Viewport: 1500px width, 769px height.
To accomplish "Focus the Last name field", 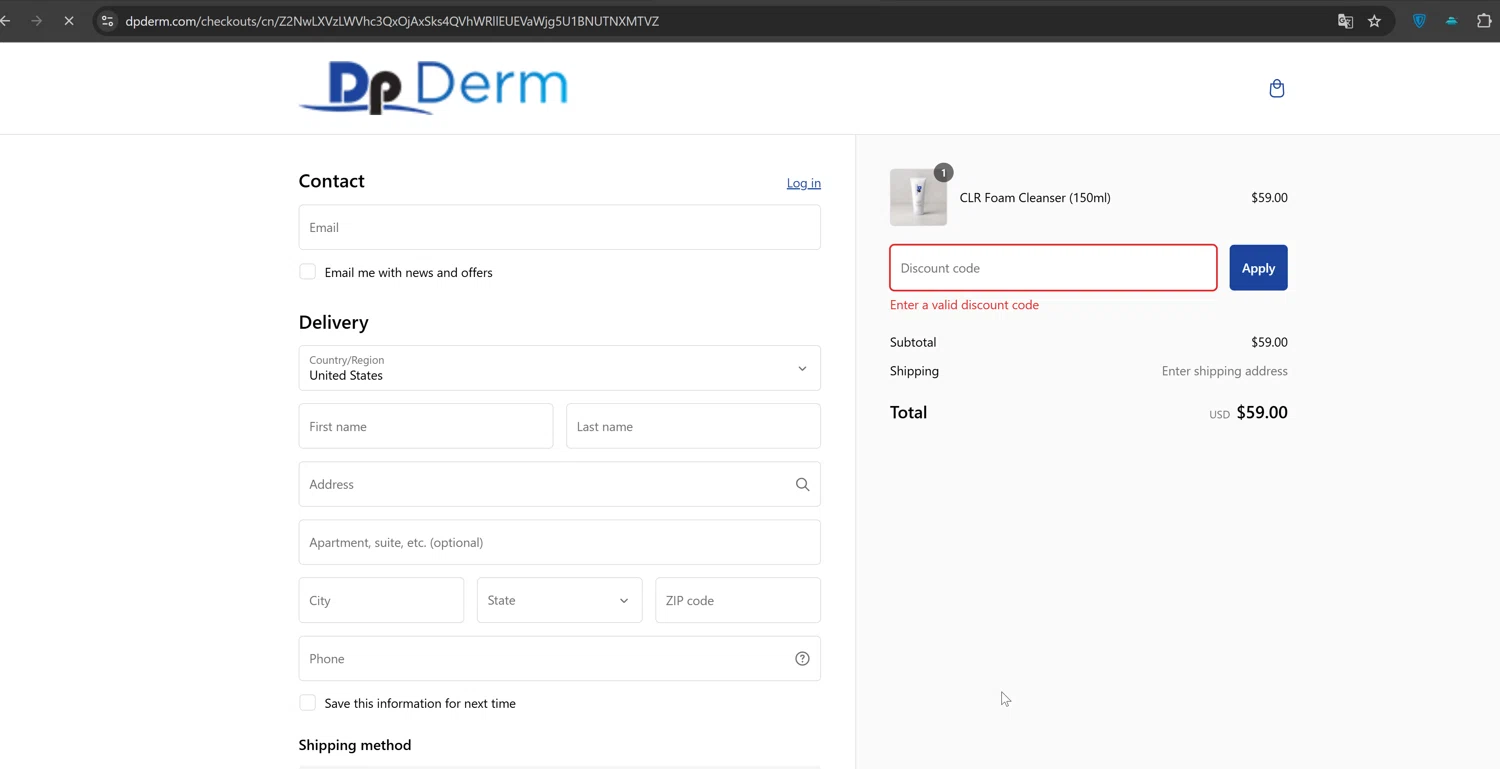I will tap(693, 426).
